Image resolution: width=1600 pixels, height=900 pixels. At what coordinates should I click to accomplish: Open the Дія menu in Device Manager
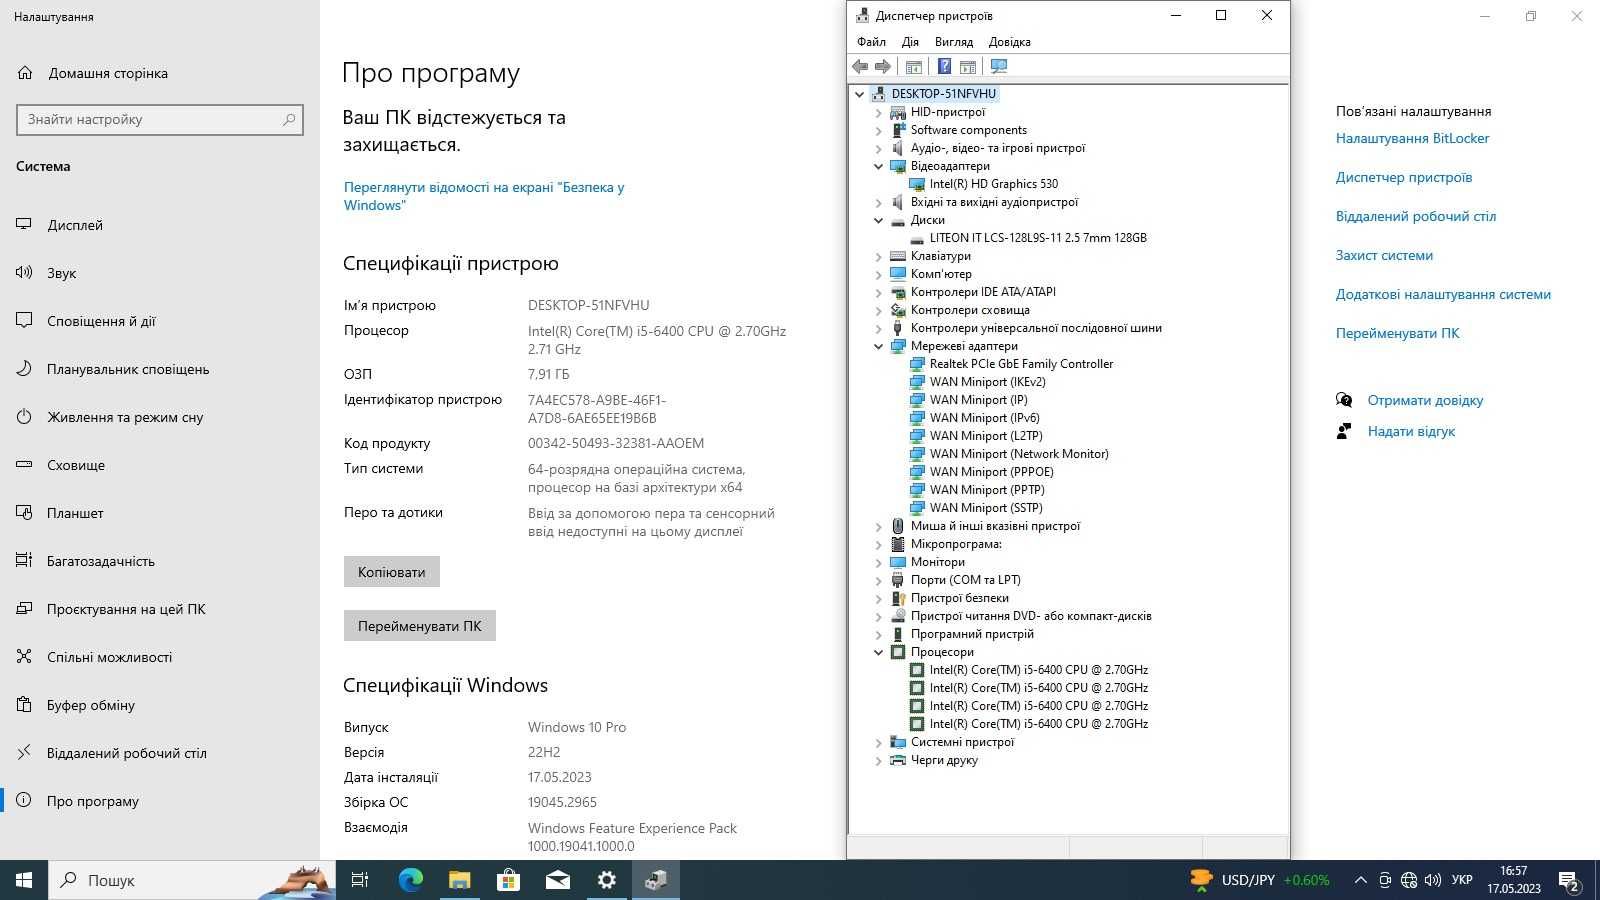coord(910,42)
